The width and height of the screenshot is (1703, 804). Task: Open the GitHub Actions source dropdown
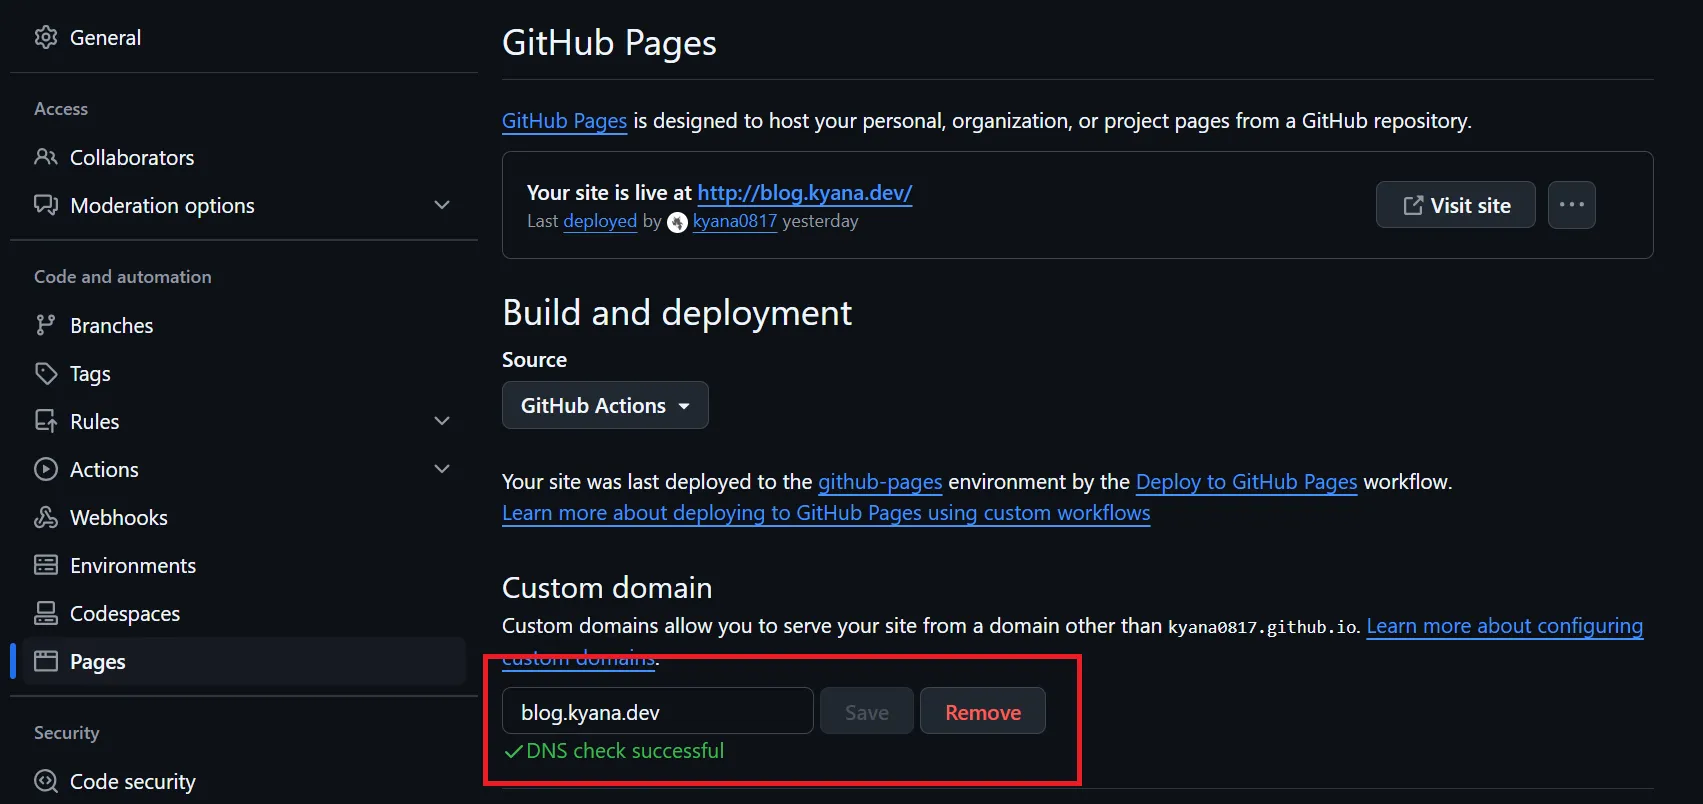point(604,405)
